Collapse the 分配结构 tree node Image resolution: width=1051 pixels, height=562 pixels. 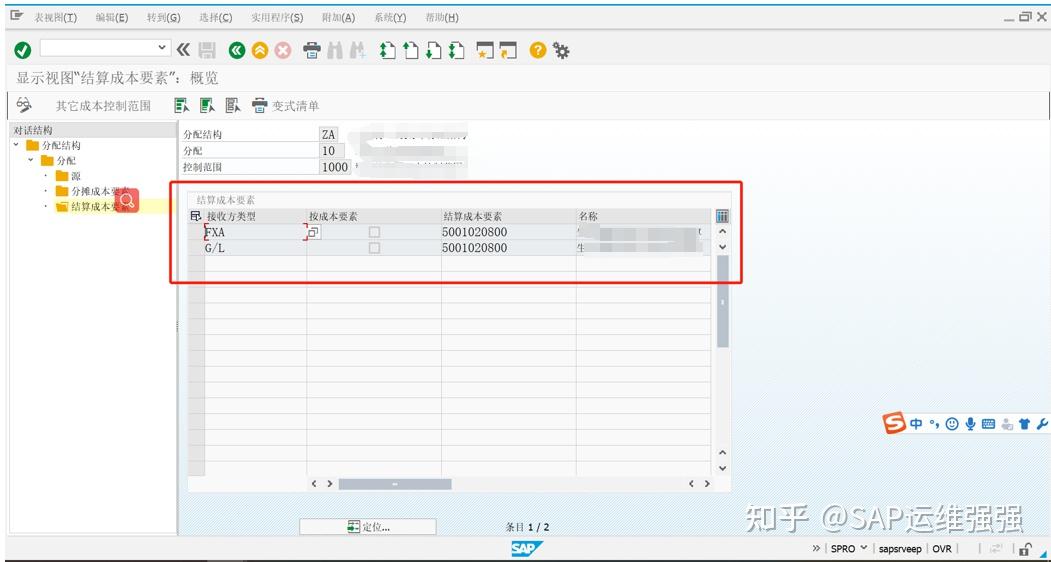pos(16,145)
